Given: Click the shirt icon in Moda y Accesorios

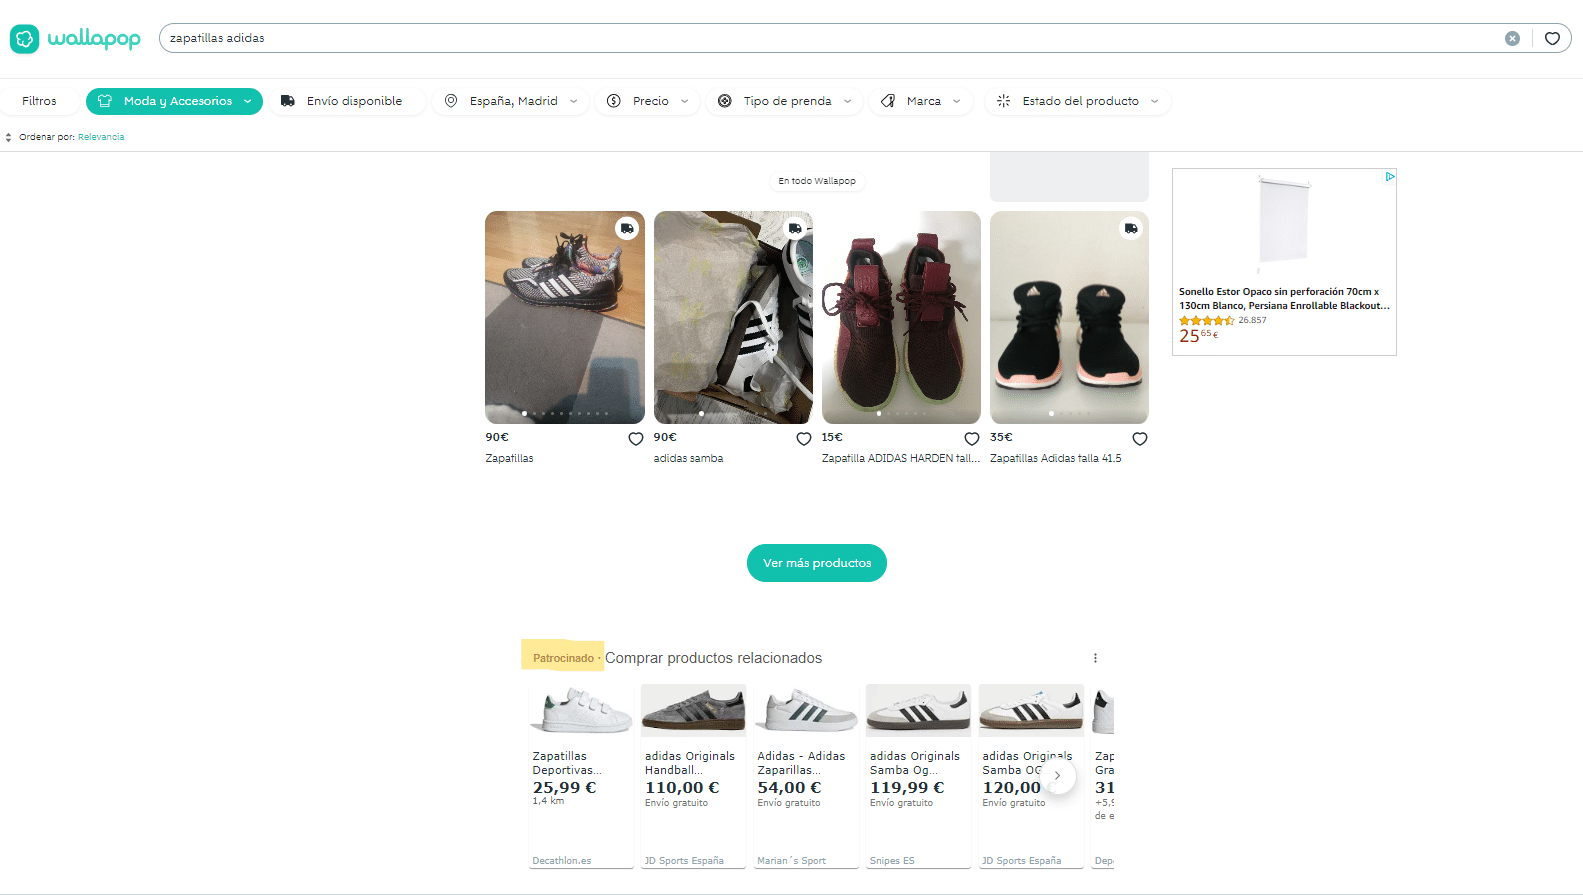Looking at the screenshot, I should [x=105, y=101].
